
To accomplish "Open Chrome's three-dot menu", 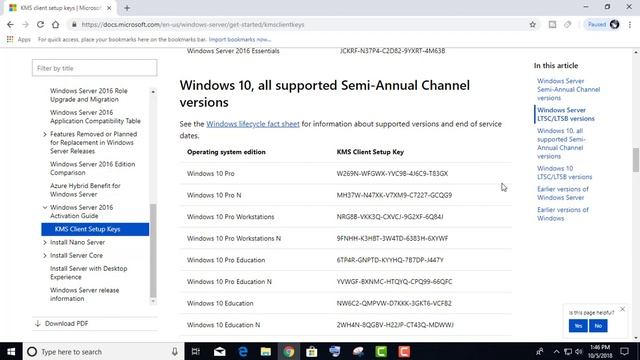I will pos(630,24).
